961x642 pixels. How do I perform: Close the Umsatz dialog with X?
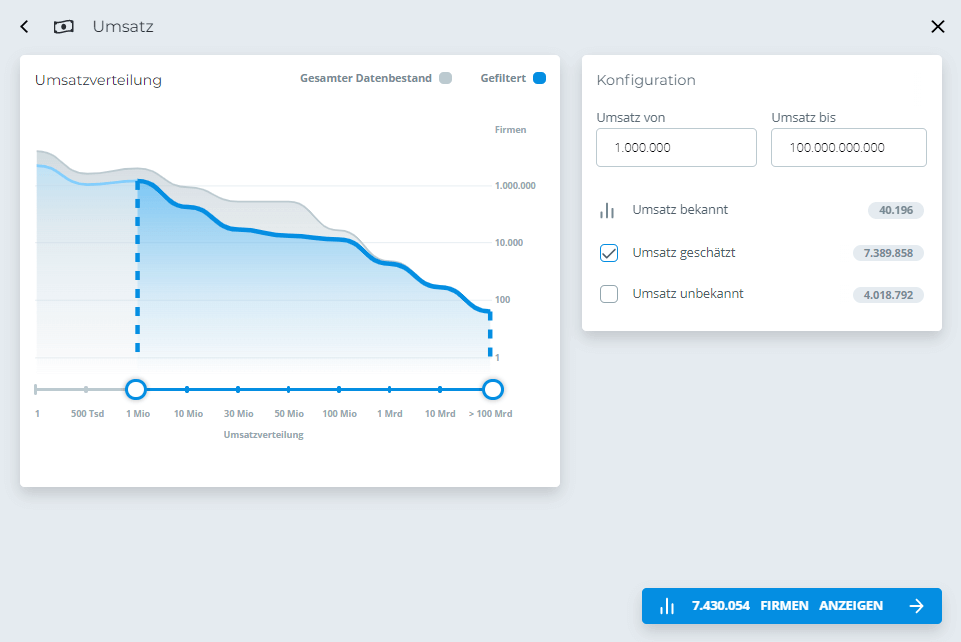[937, 27]
